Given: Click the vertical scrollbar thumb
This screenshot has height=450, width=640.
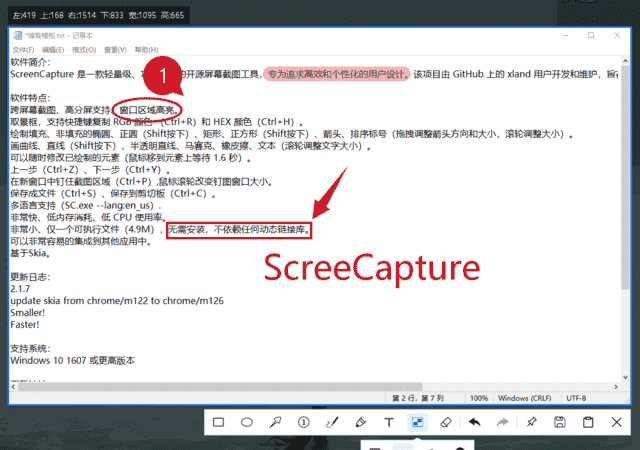Looking at the screenshot, I should (x=625, y=178).
